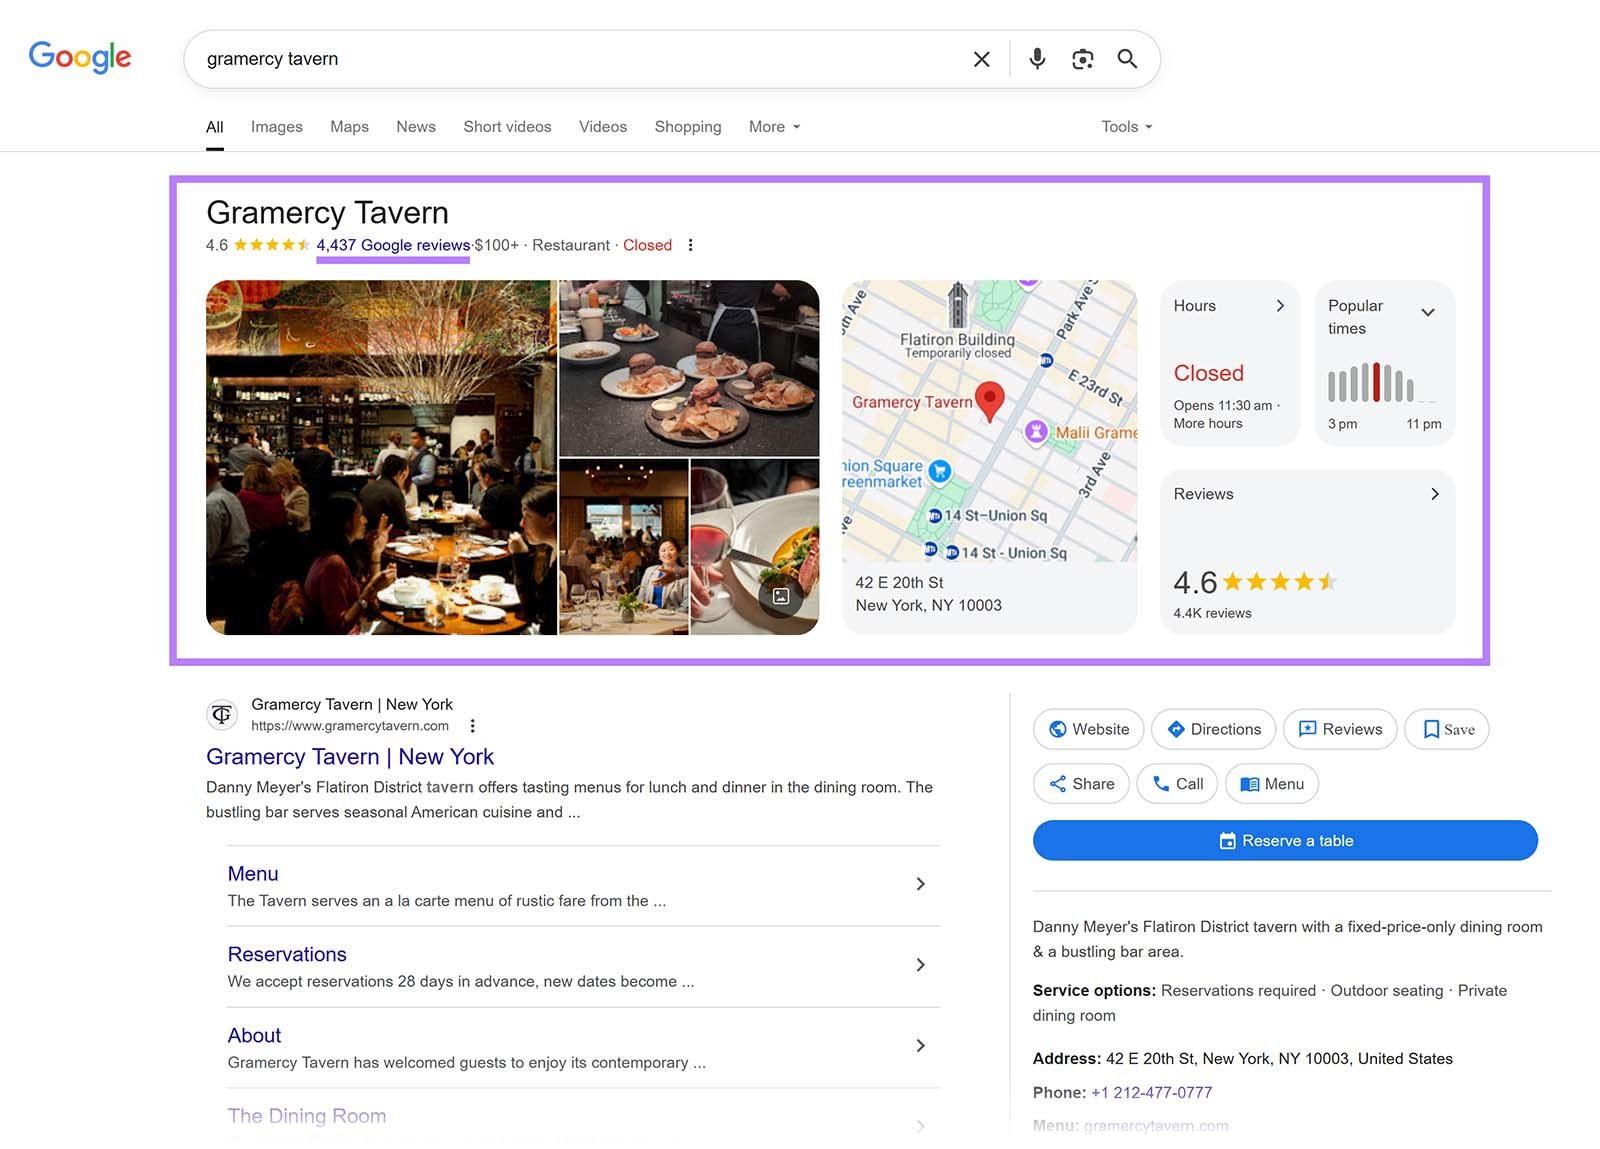
Task: Get Directions using the directions icon
Action: [x=1178, y=729]
